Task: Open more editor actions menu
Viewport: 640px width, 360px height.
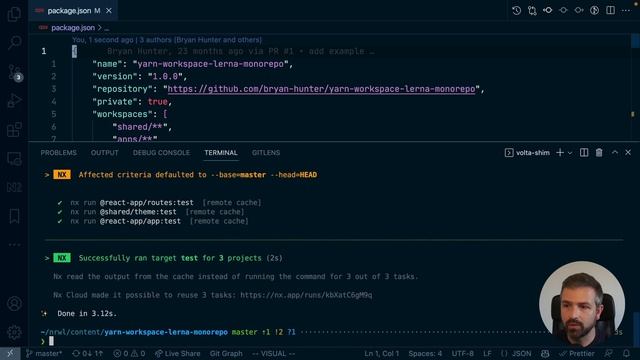Action: 626,11
